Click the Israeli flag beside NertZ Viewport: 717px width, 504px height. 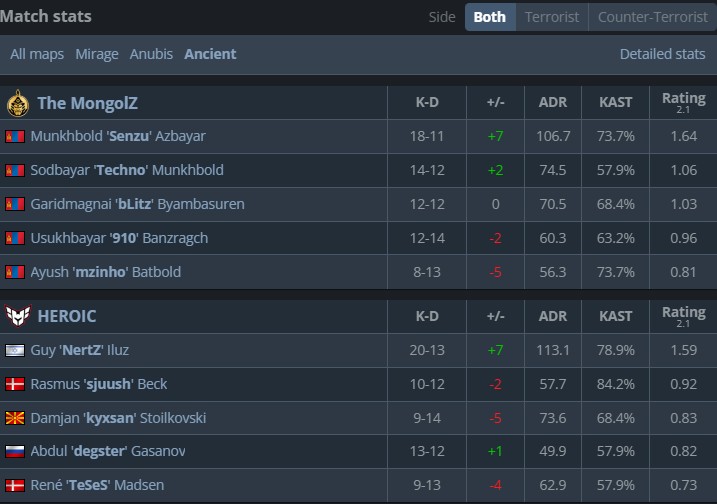pos(15,350)
